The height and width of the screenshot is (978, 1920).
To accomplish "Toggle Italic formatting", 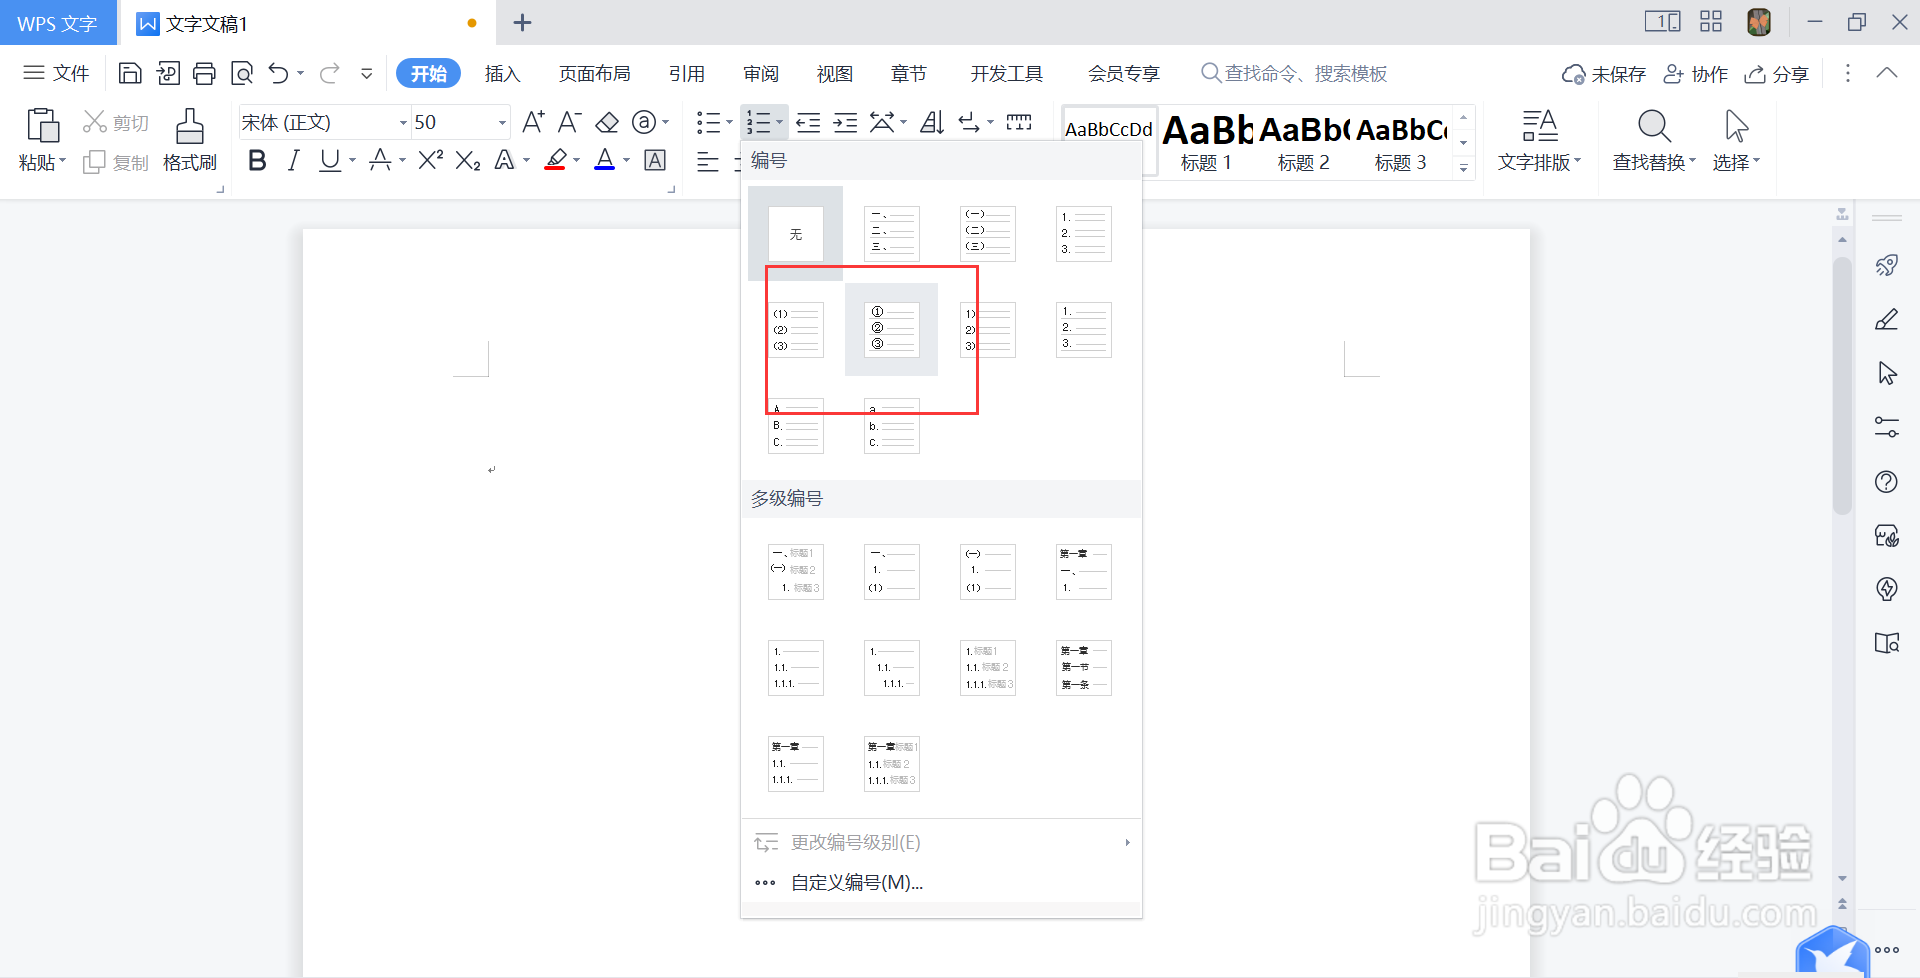I will (x=293, y=160).
